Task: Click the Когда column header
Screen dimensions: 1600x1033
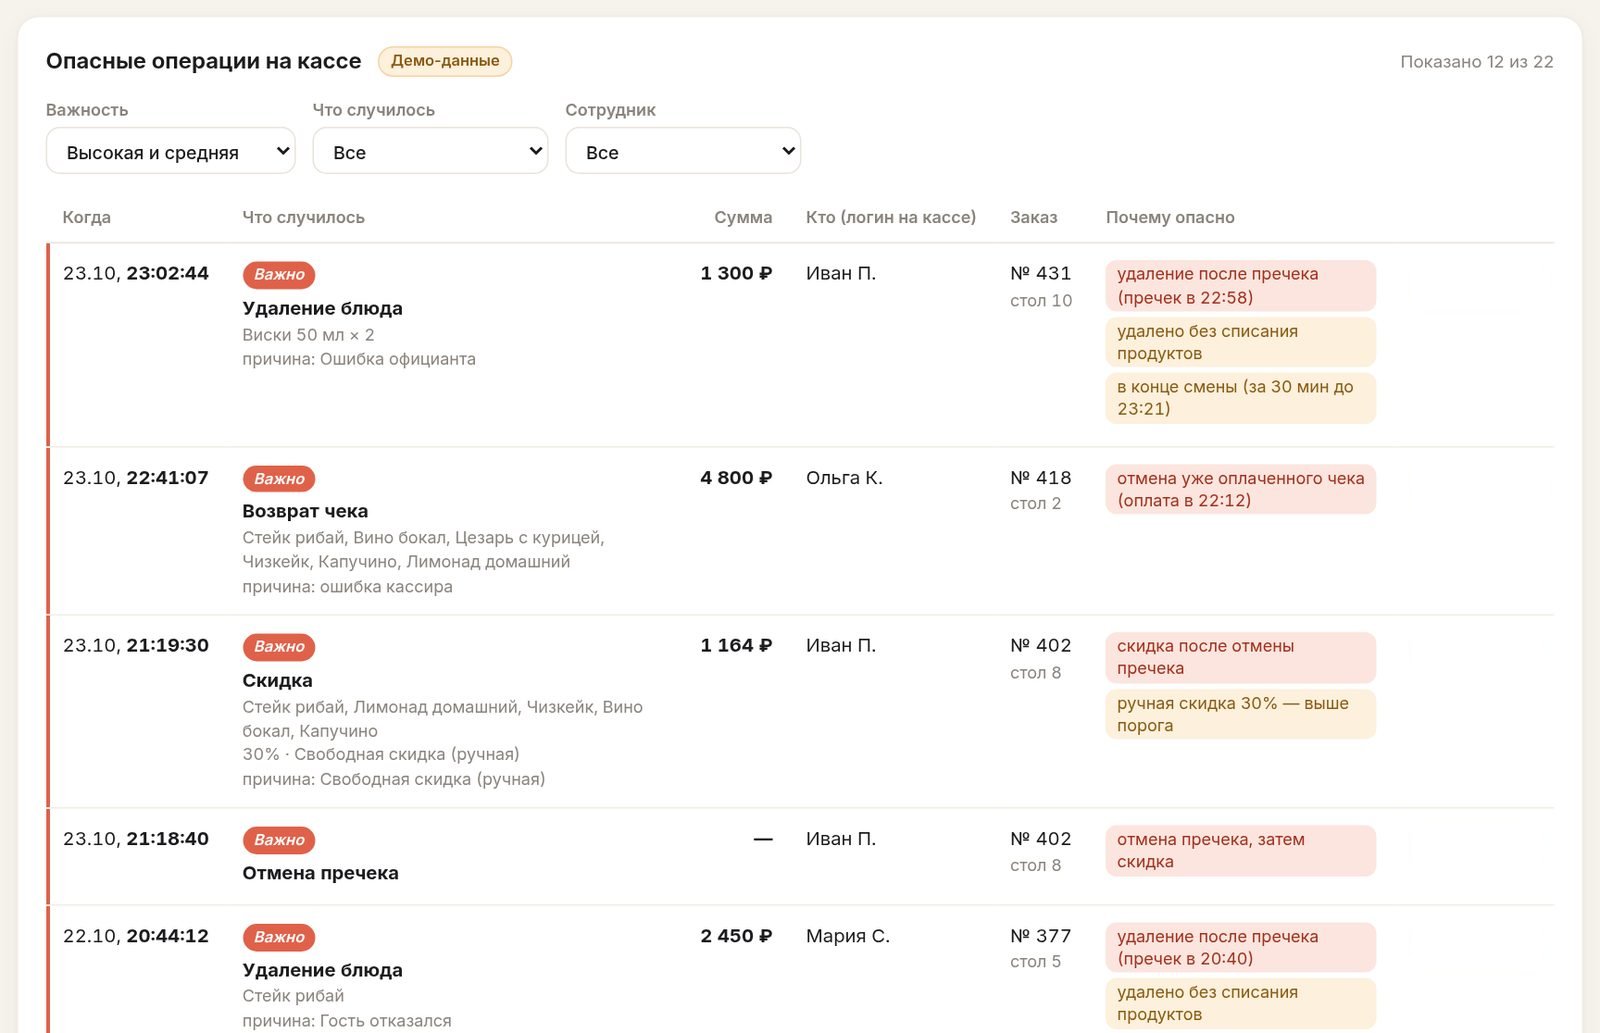Action: [x=87, y=217]
